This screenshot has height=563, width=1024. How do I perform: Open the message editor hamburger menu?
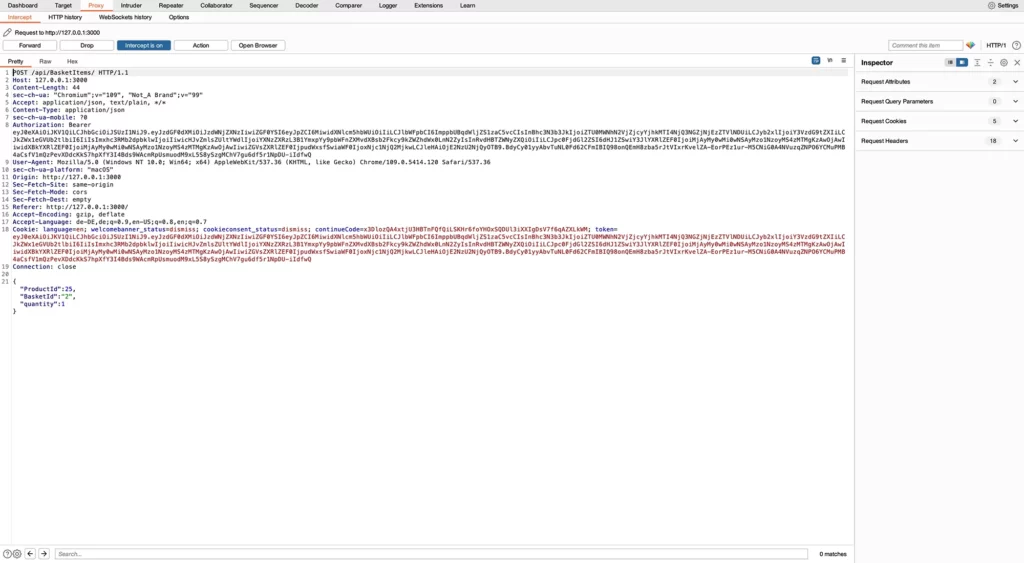click(843, 61)
